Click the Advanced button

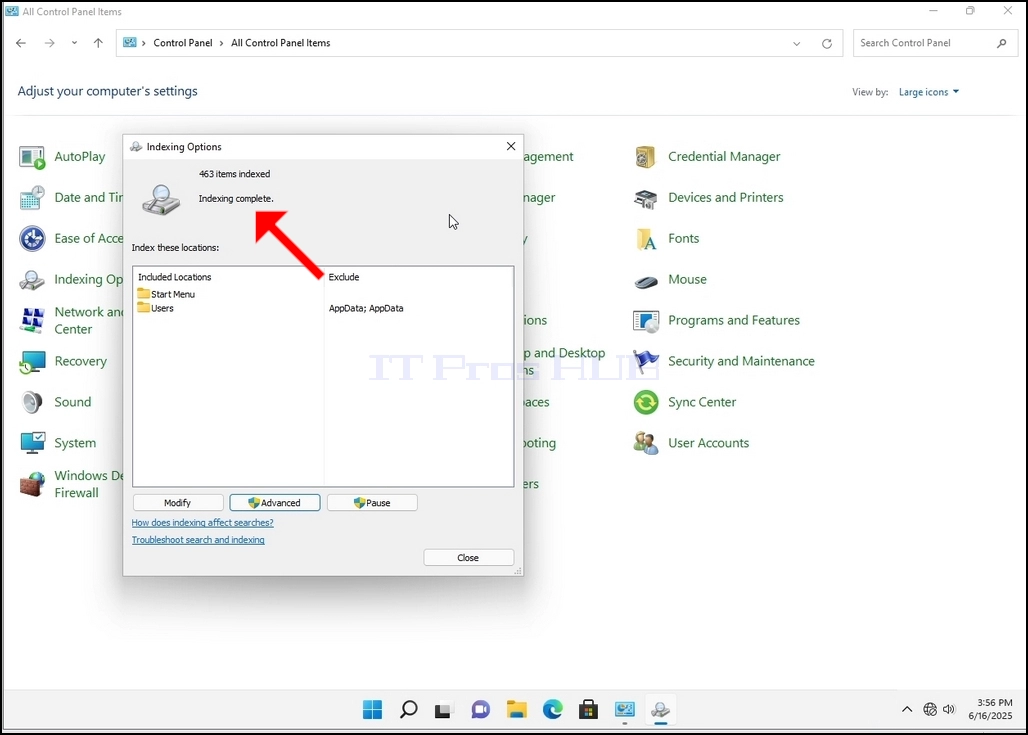coord(275,503)
